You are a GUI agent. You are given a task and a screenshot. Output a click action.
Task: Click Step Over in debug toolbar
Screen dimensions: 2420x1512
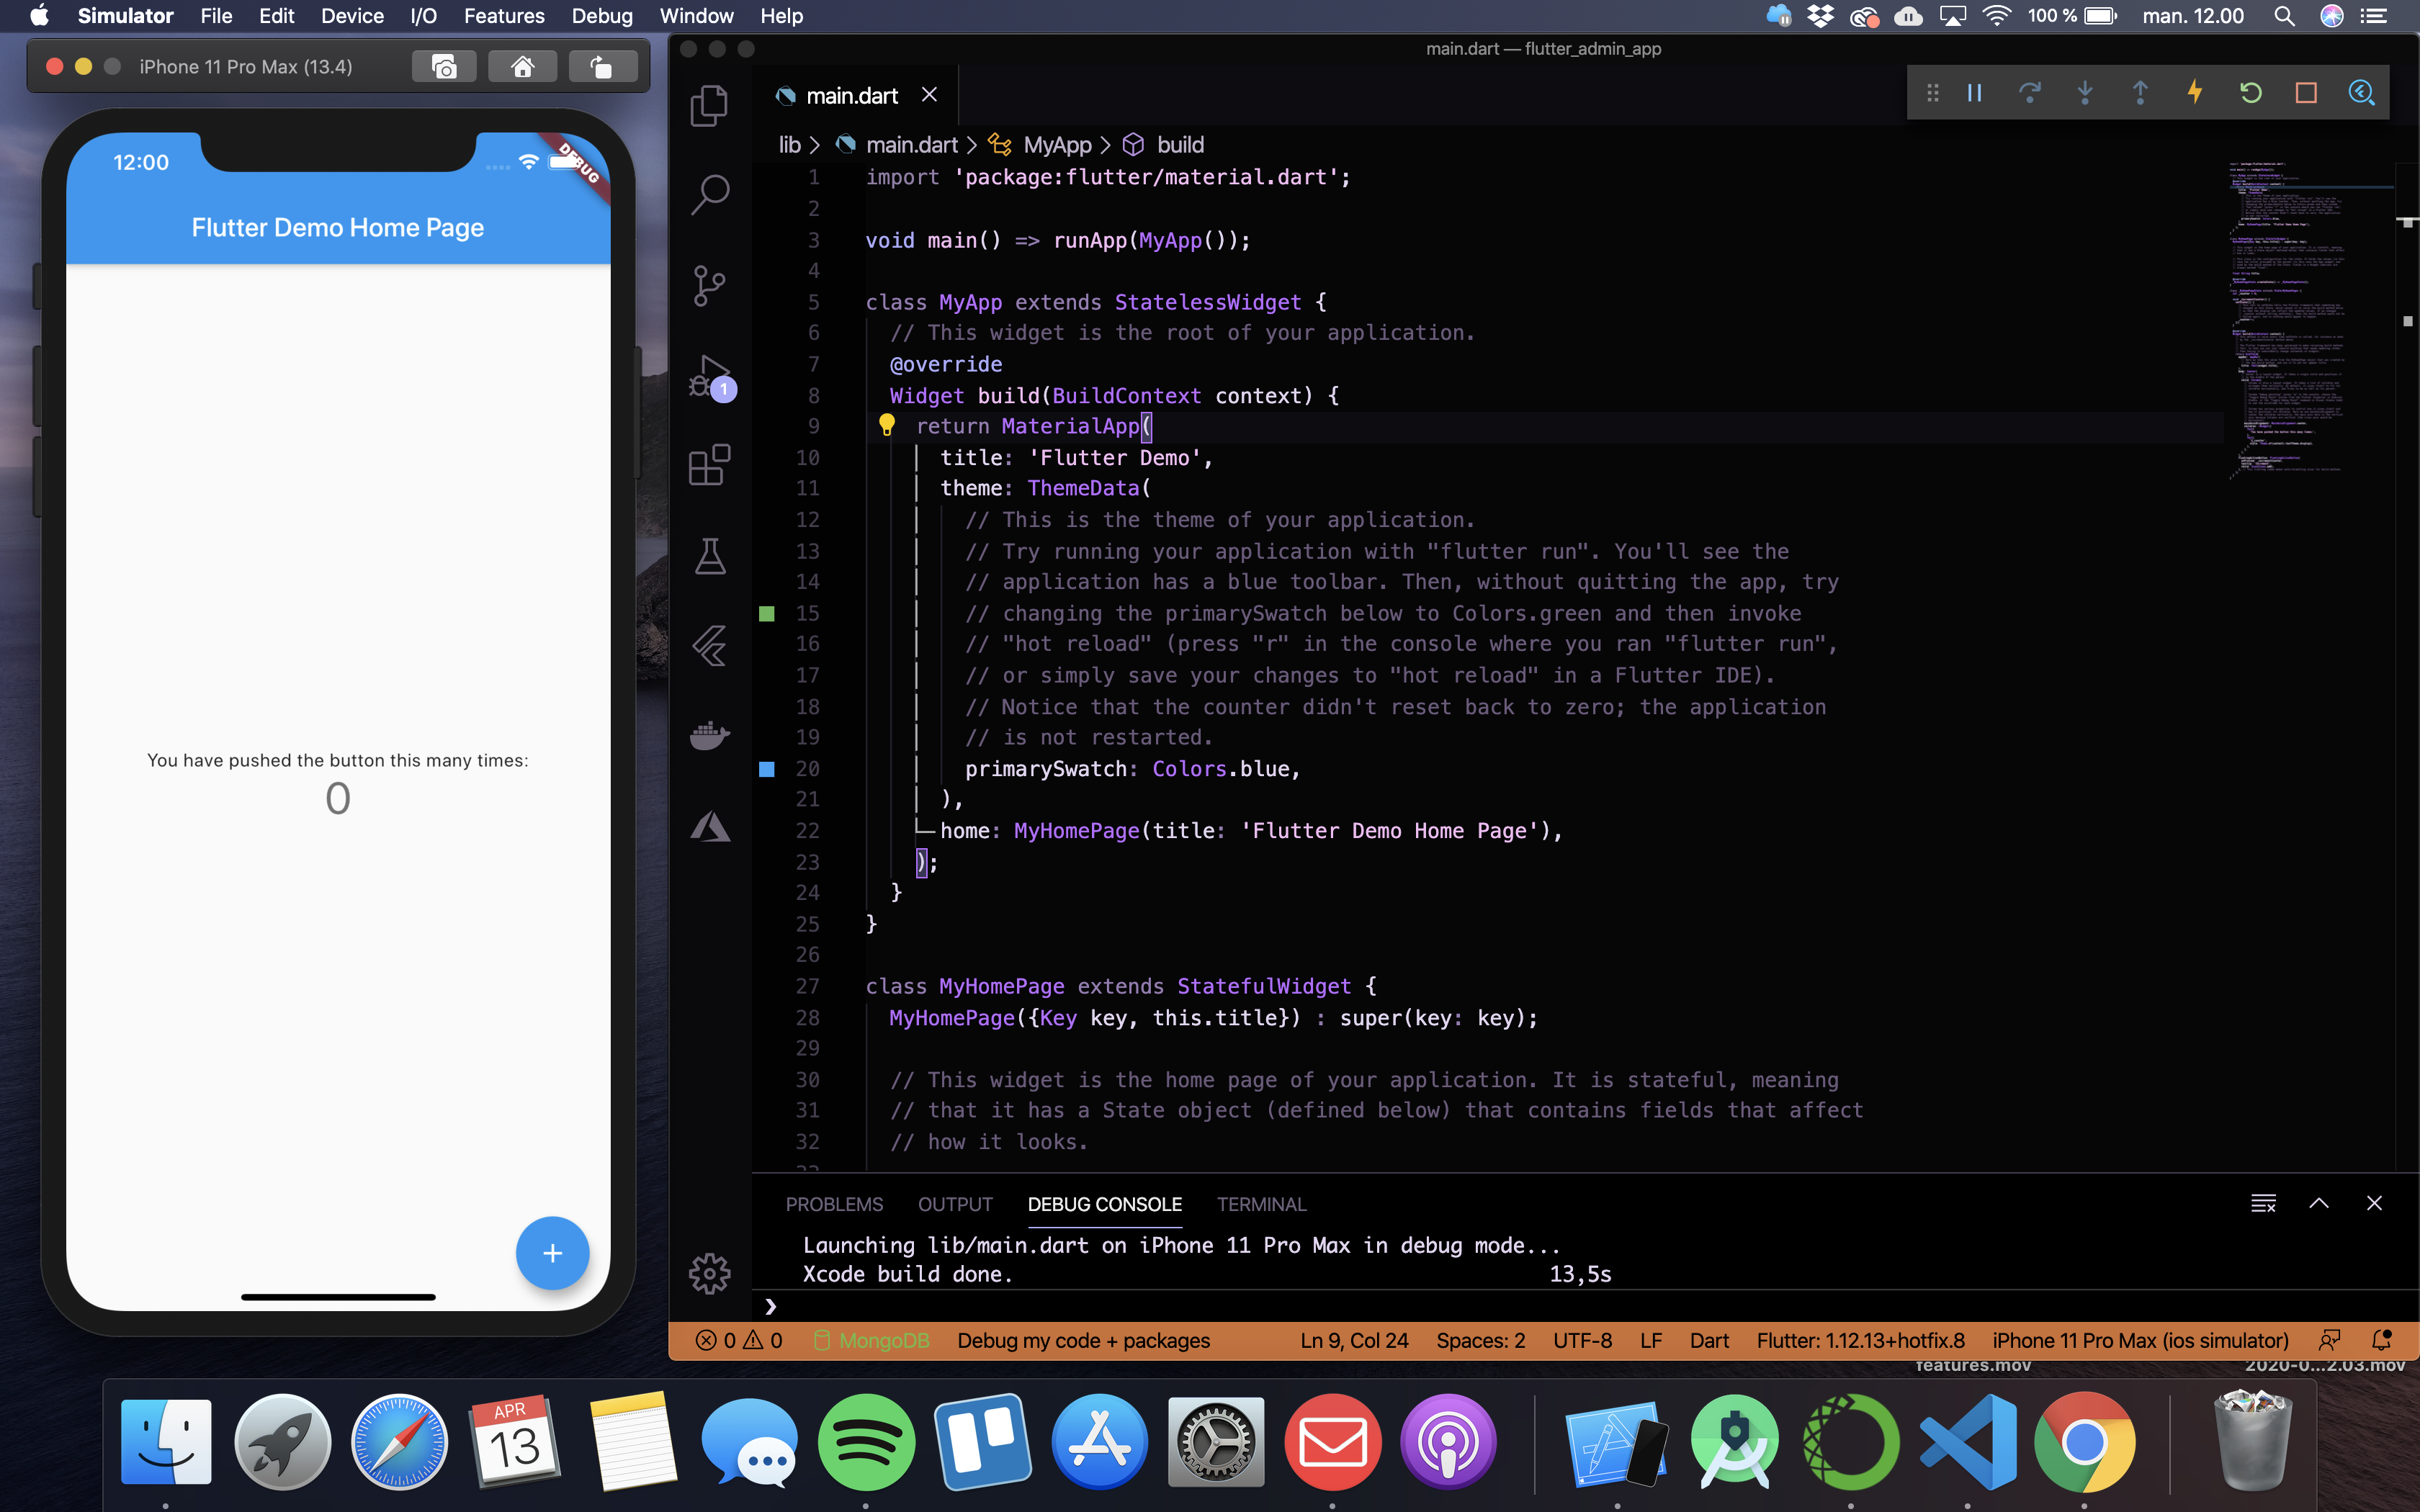(2029, 93)
